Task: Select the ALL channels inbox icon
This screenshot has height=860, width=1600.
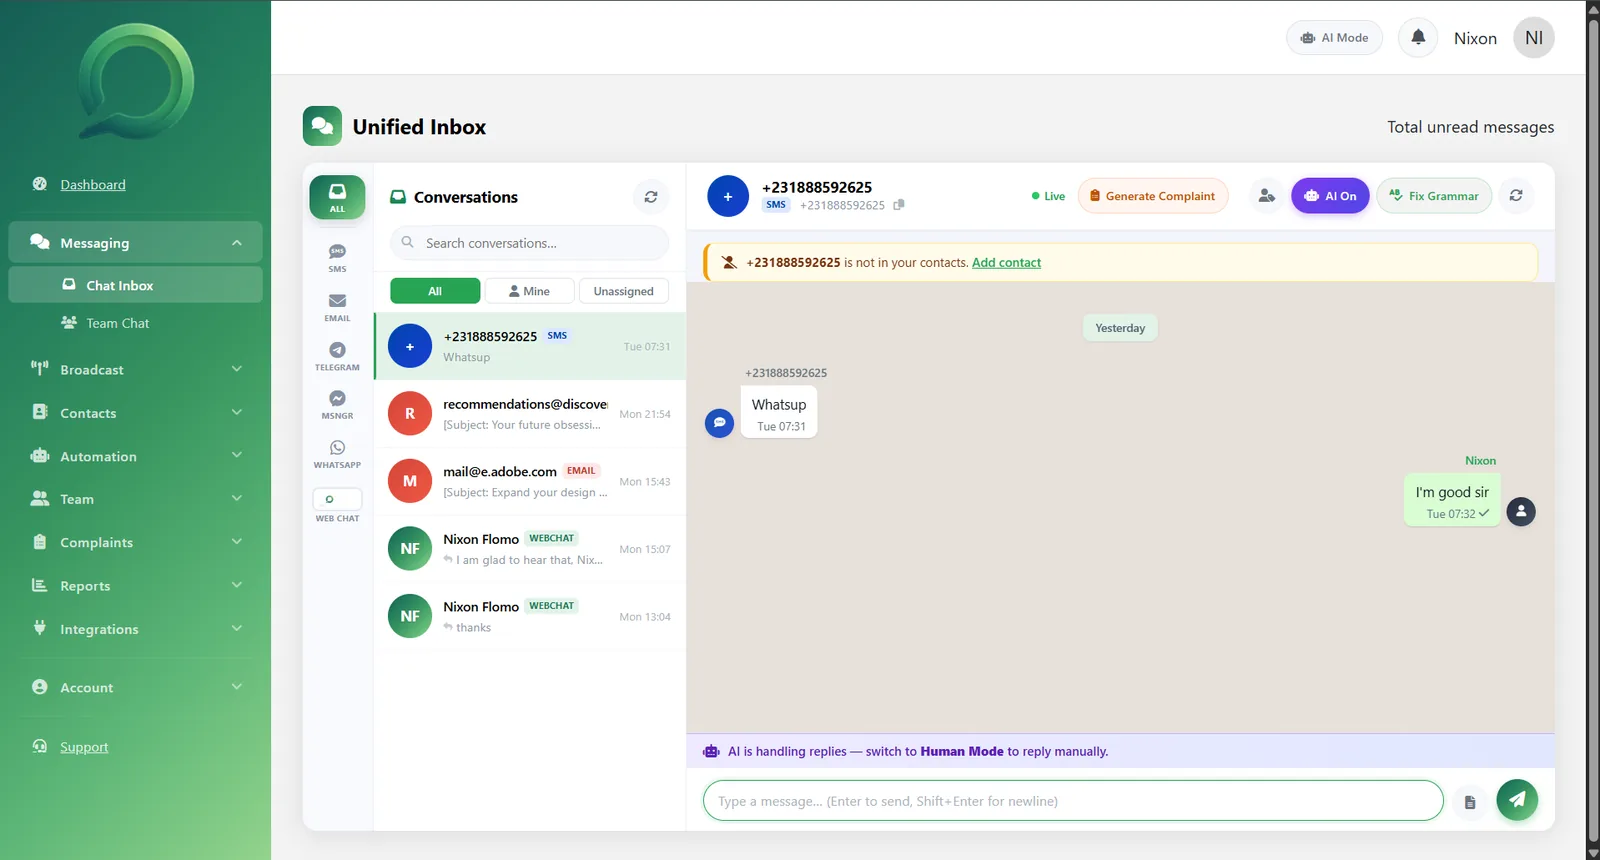Action: tap(337, 197)
